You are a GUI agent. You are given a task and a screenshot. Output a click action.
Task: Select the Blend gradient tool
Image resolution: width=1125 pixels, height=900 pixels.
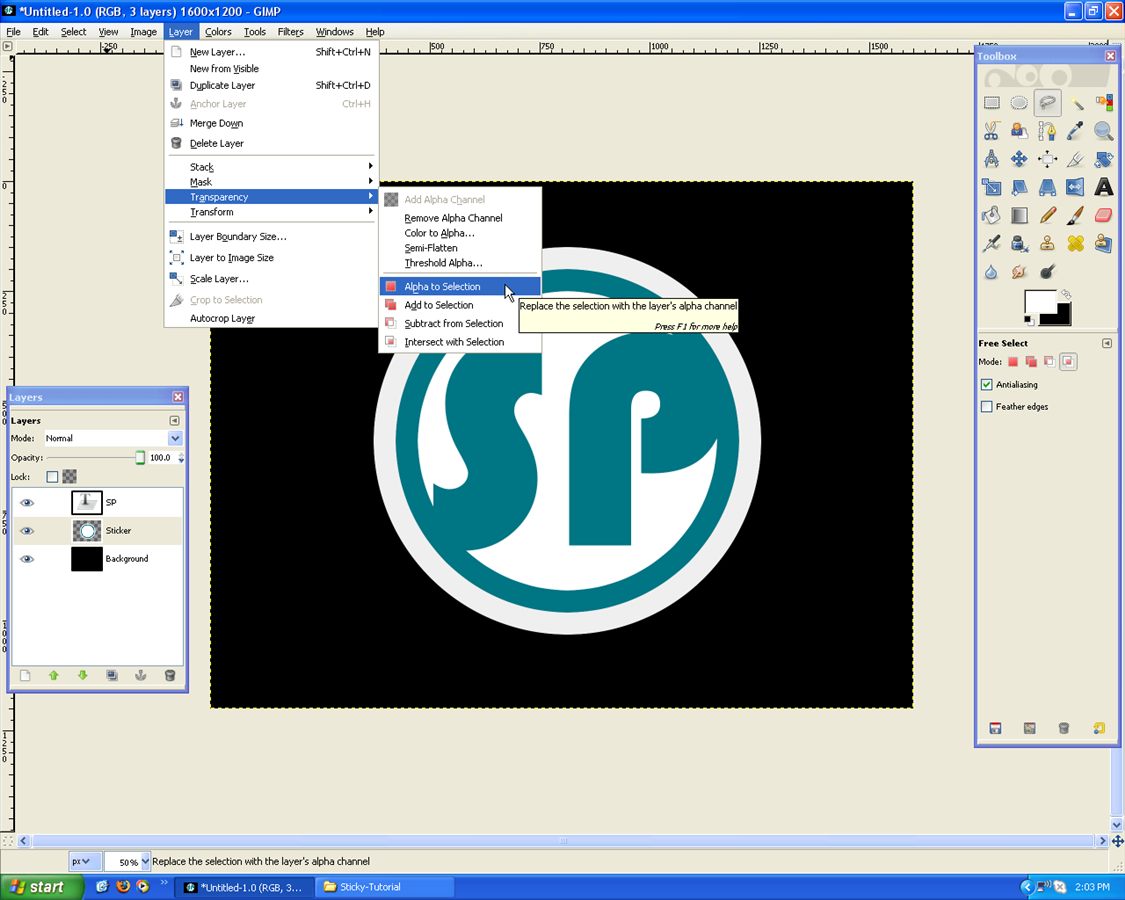(1019, 215)
